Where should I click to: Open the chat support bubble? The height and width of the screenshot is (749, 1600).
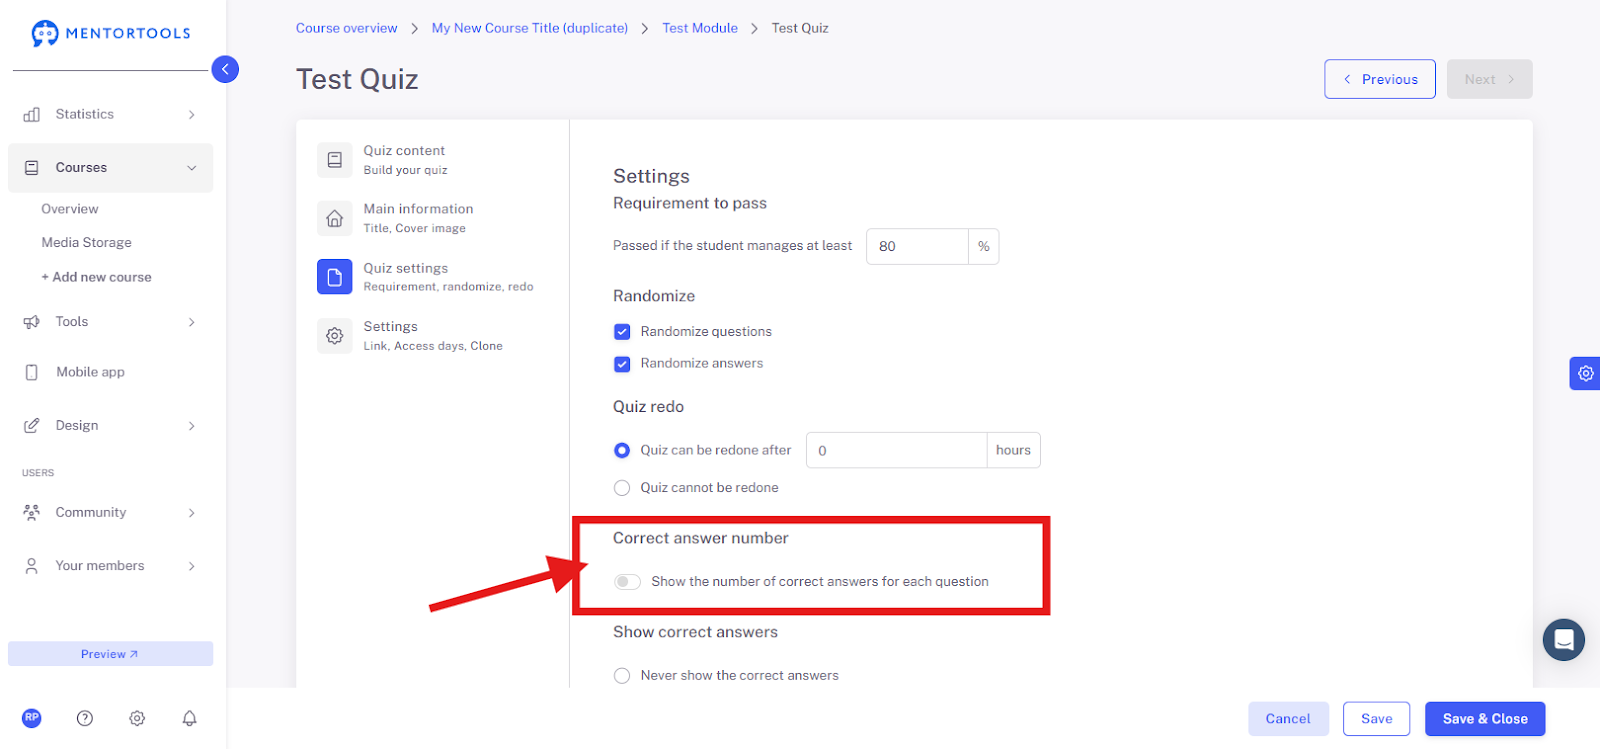tap(1564, 640)
